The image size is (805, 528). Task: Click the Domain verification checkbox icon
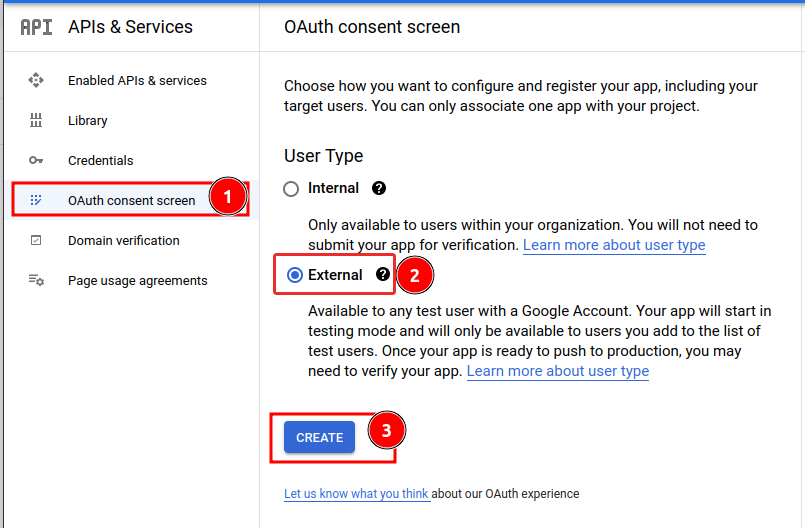coord(36,240)
